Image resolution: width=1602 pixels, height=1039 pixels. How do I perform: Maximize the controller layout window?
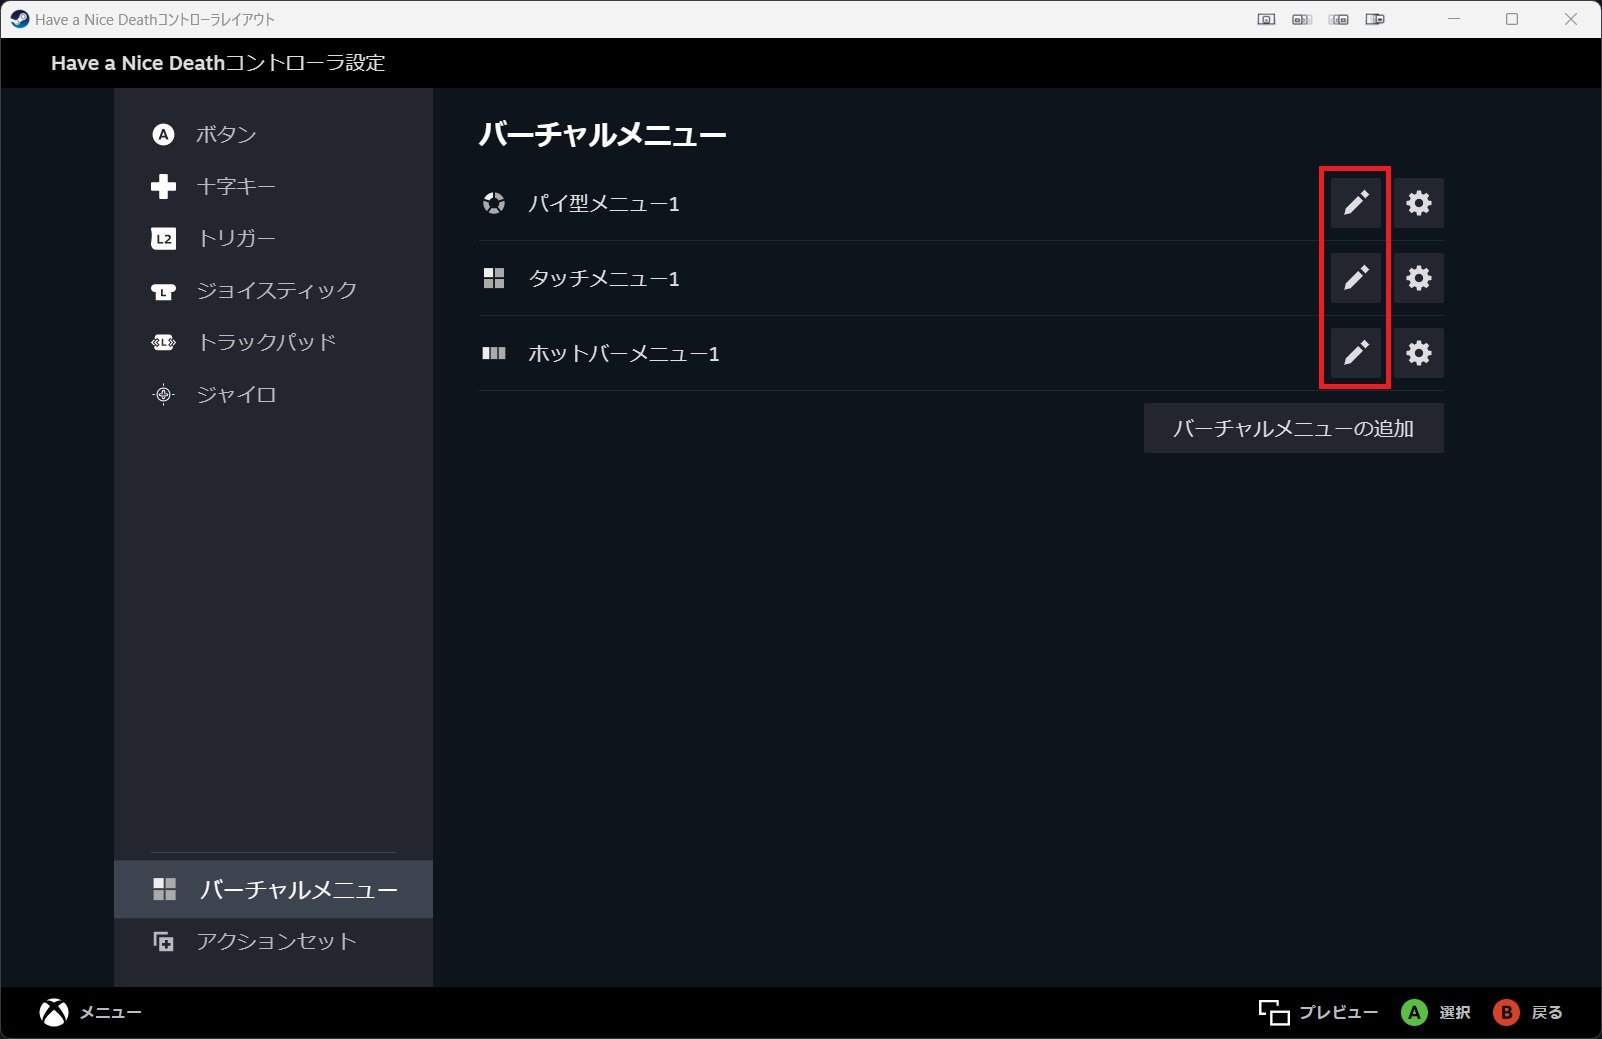click(1512, 19)
